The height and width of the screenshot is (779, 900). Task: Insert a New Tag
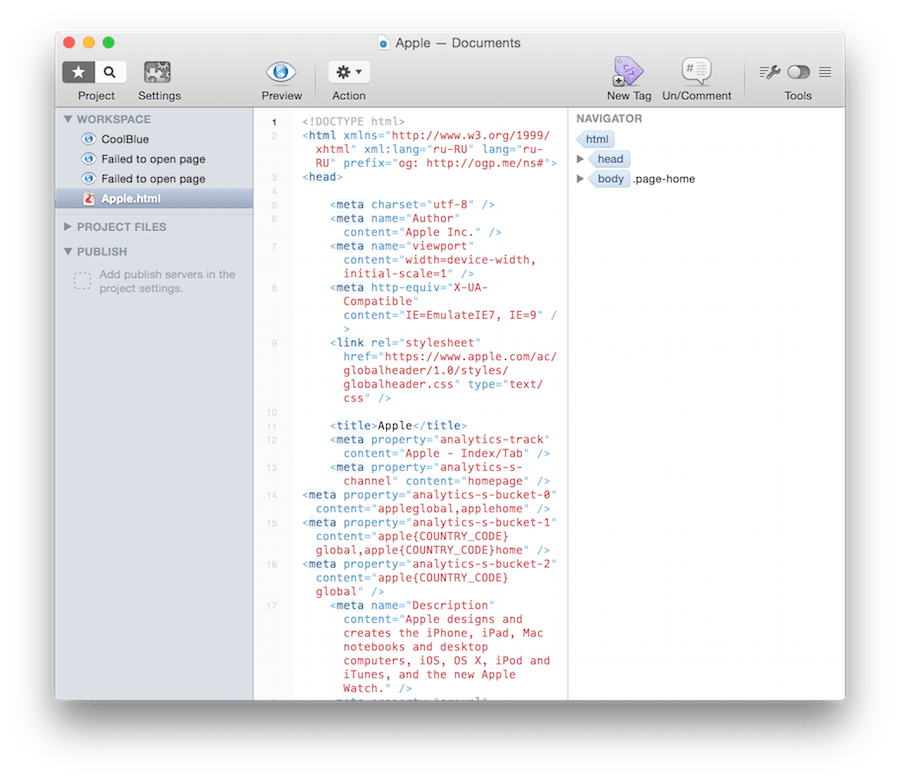(x=628, y=71)
